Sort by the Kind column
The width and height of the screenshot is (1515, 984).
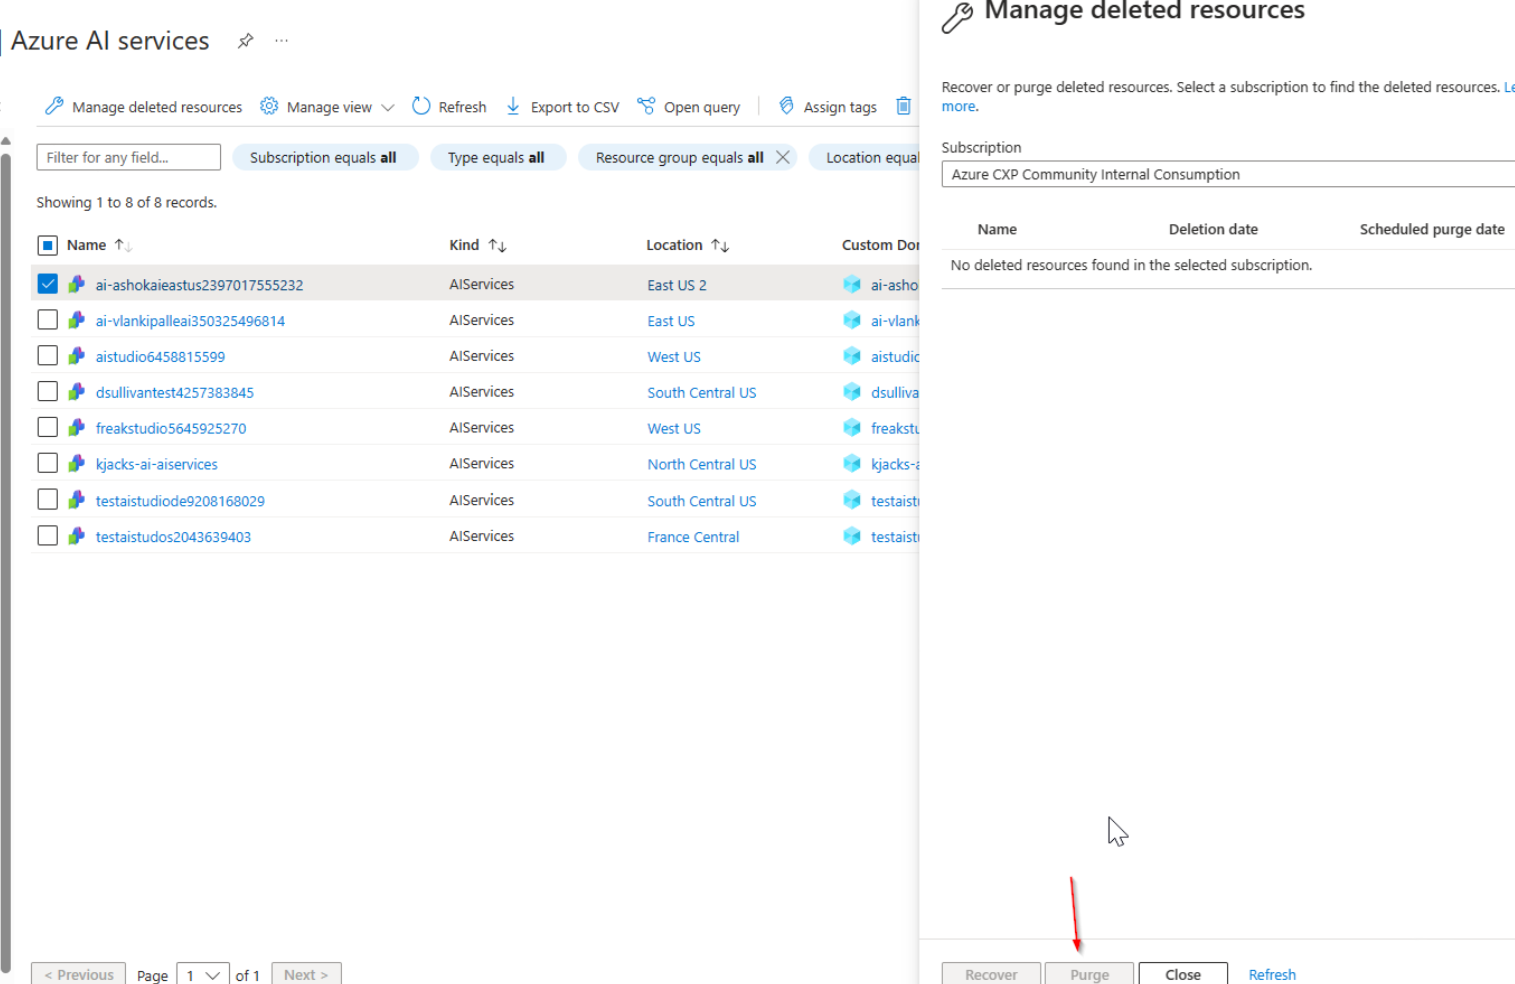pos(478,245)
